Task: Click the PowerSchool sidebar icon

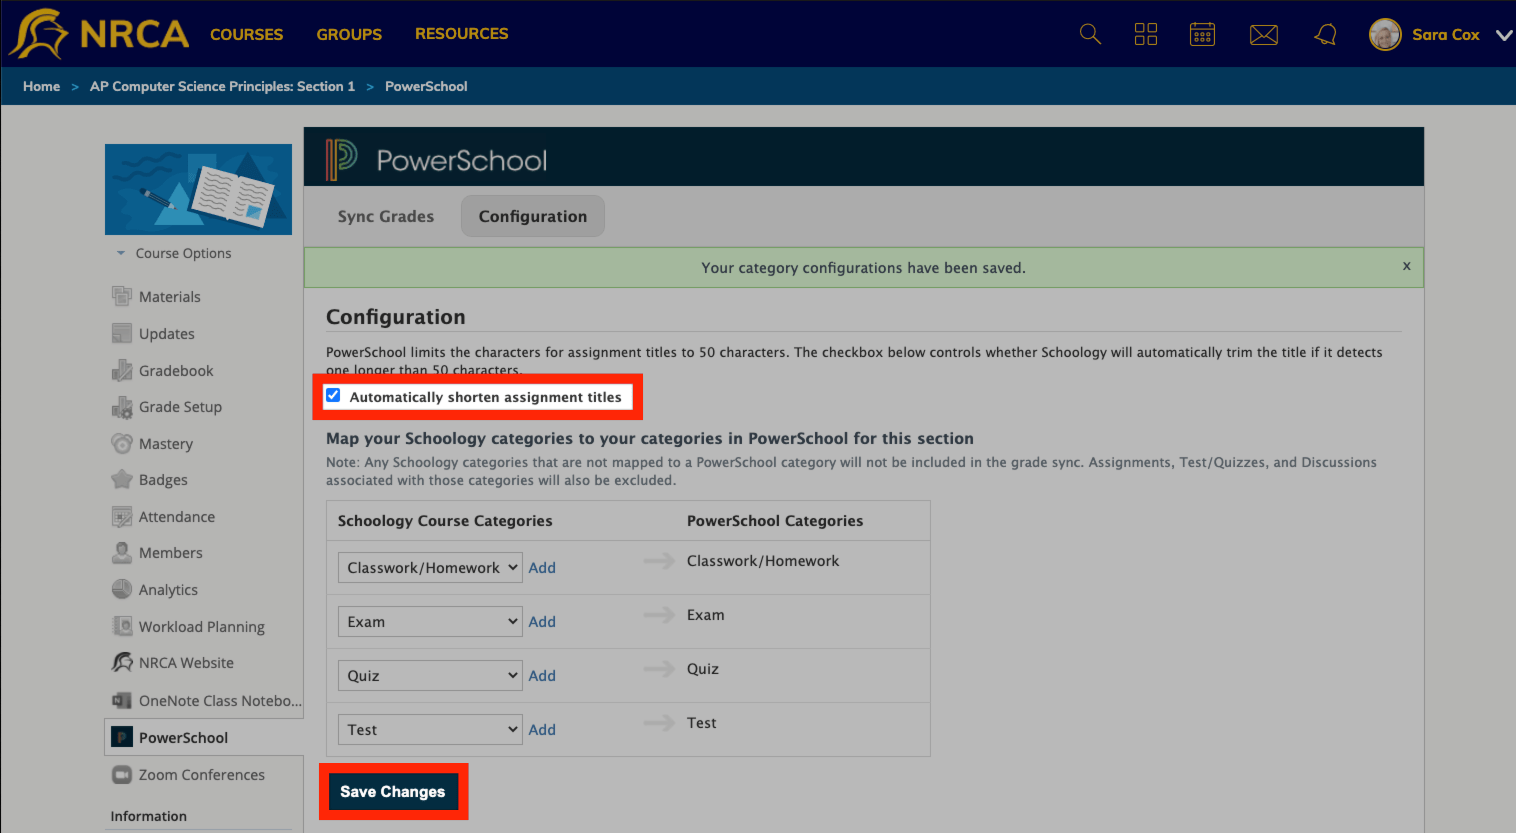Action: (x=122, y=737)
